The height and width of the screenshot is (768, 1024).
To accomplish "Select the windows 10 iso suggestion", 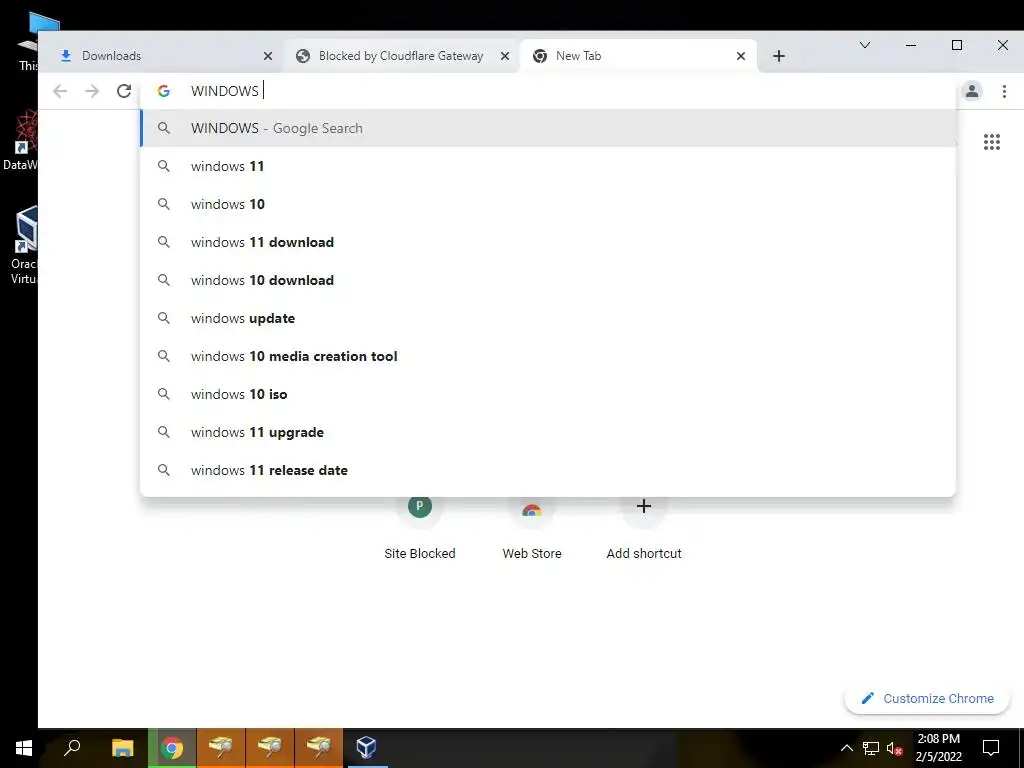I will (548, 394).
